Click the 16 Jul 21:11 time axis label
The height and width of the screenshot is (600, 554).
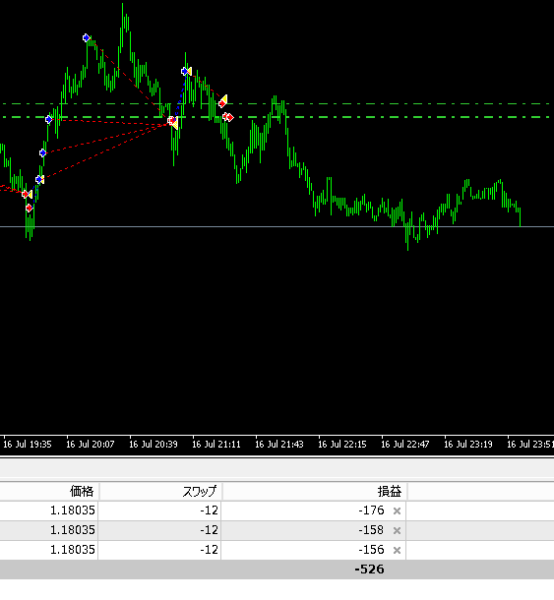(216, 444)
